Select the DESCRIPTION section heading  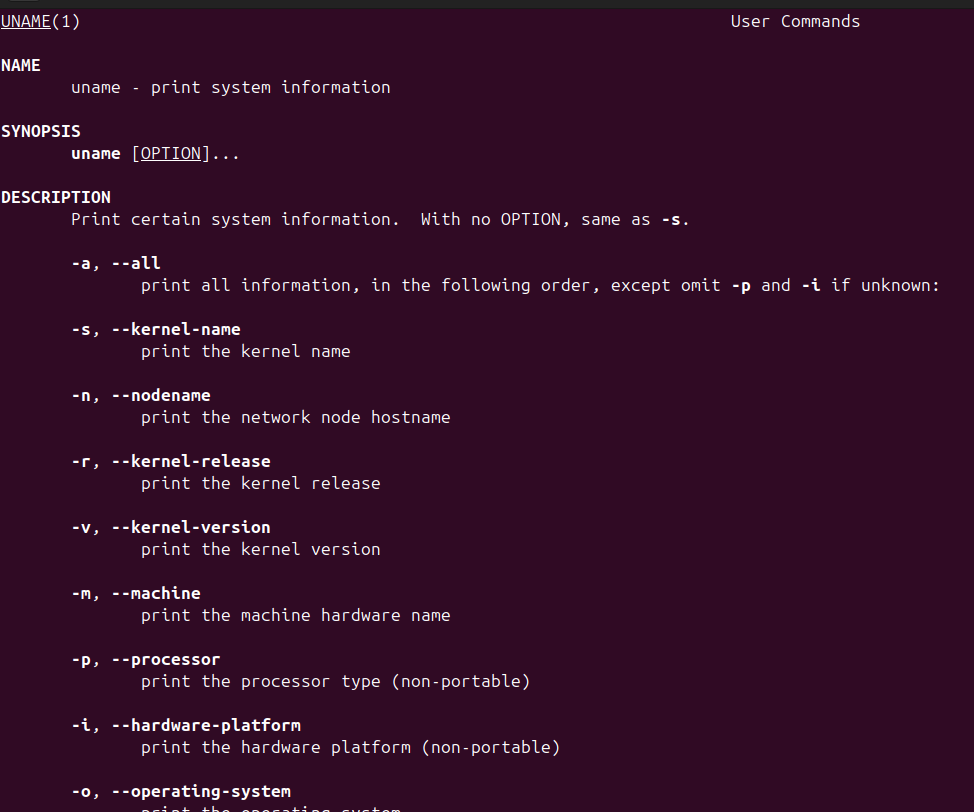(56, 197)
